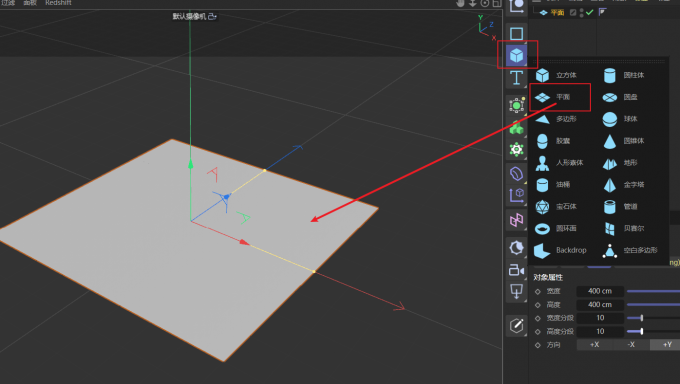
Task: Add a 圆盘 (Disc) primitive
Action: [x=620, y=97]
